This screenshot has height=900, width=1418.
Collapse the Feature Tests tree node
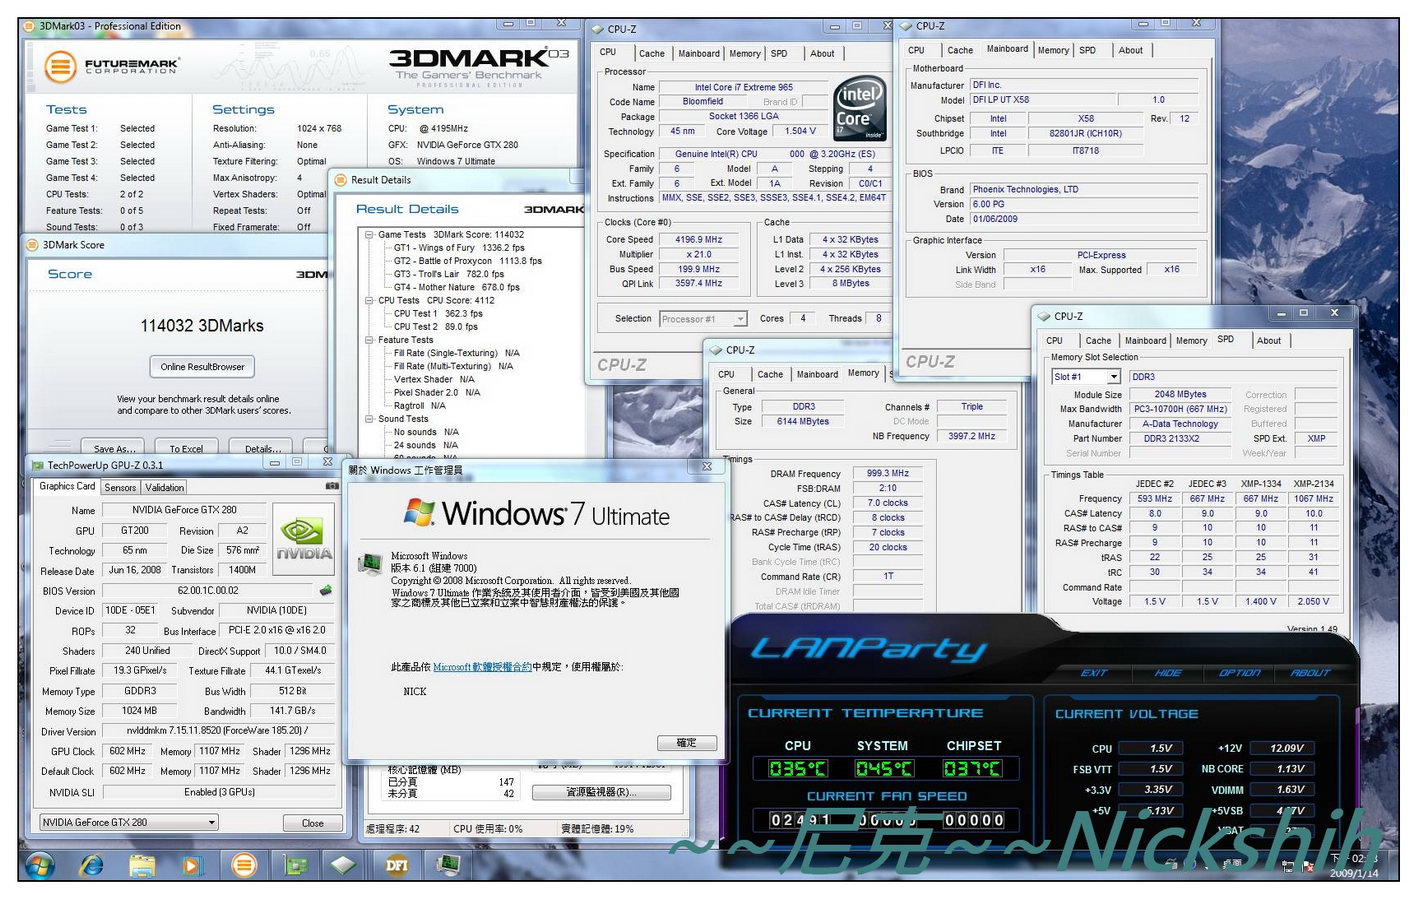coord(368,340)
